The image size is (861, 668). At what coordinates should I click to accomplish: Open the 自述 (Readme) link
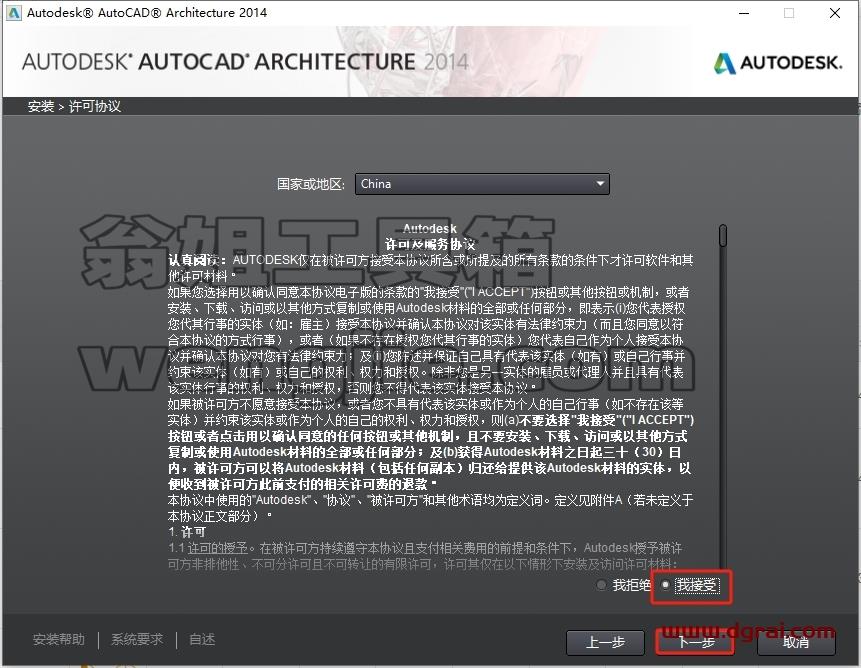pyautogui.click(x=202, y=639)
